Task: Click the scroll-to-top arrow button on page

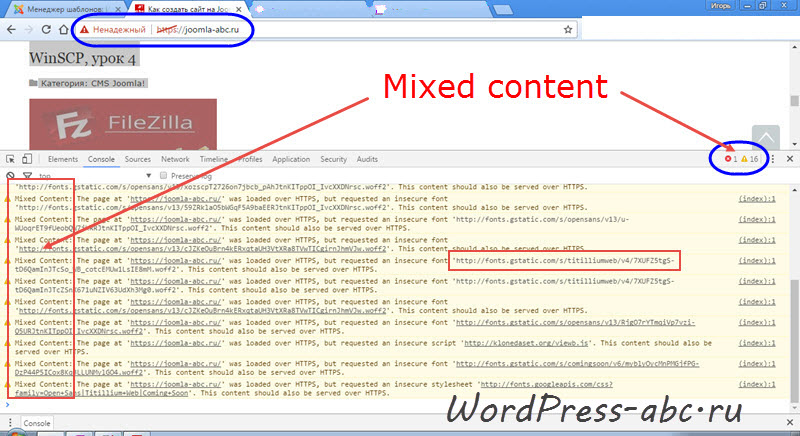Action: click(x=765, y=137)
